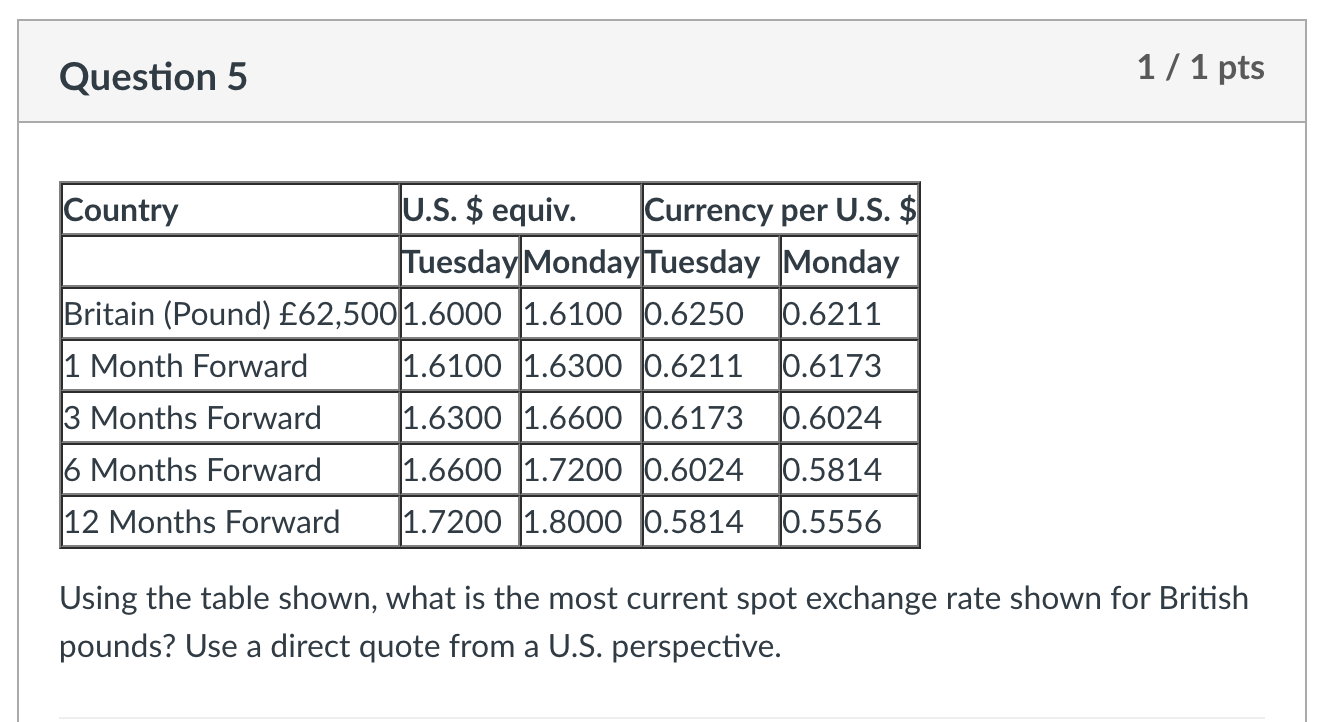The height and width of the screenshot is (722, 1342).
Task: Click the Currency per U.S. $ header
Action: [780, 210]
